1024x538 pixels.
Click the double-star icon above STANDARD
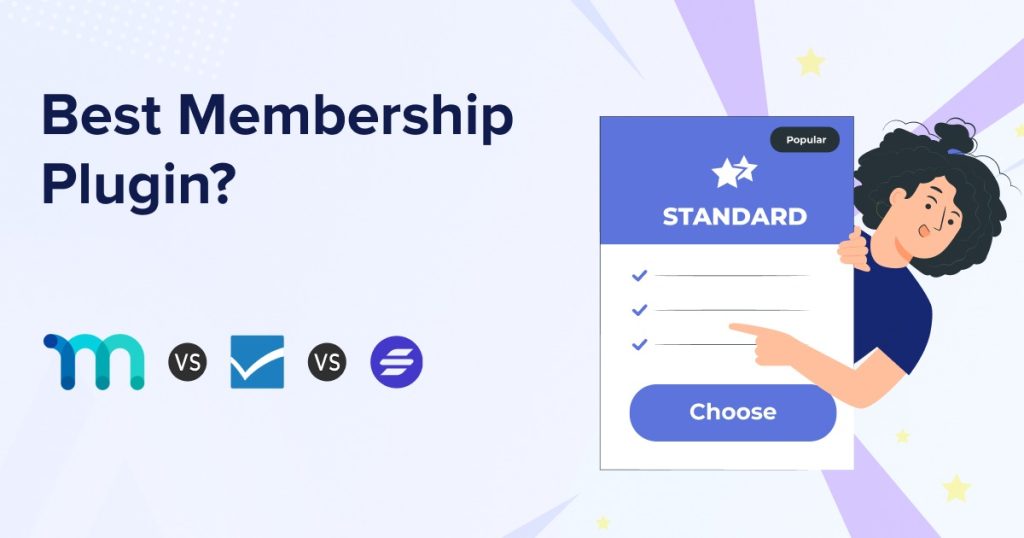tap(734, 173)
